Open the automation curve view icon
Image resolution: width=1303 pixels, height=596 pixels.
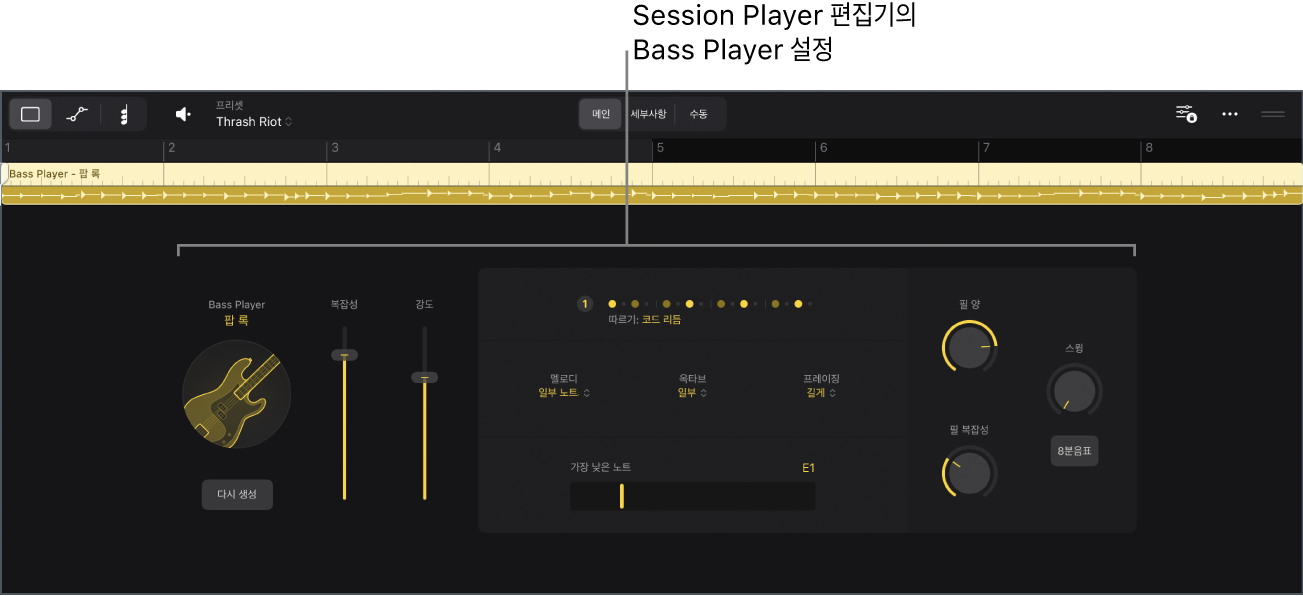pyautogui.click(x=77, y=114)
